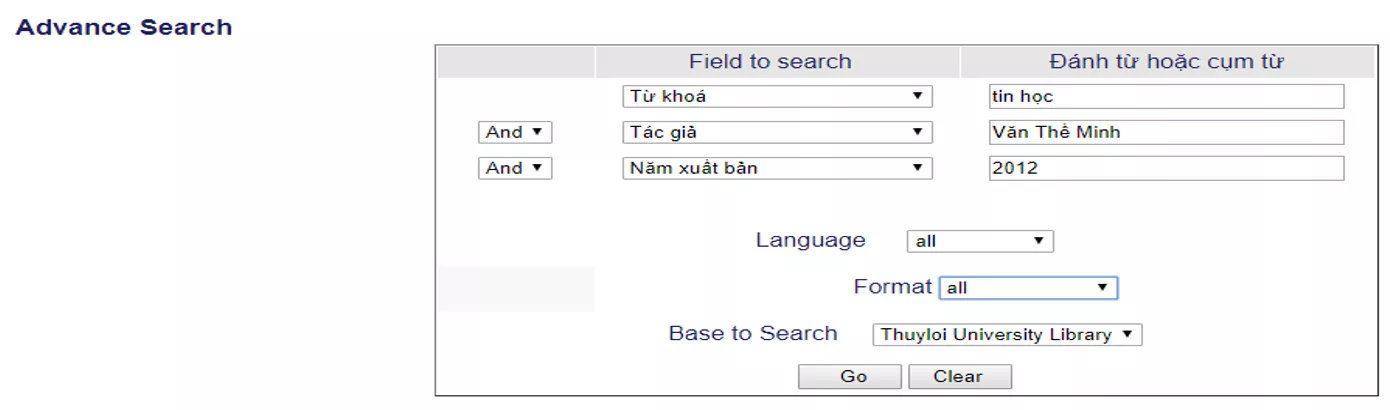Focus the input containing Văn Thế Minh
The height and width of the screenshot is (410, 1390).
click(x=1166, y=132)
